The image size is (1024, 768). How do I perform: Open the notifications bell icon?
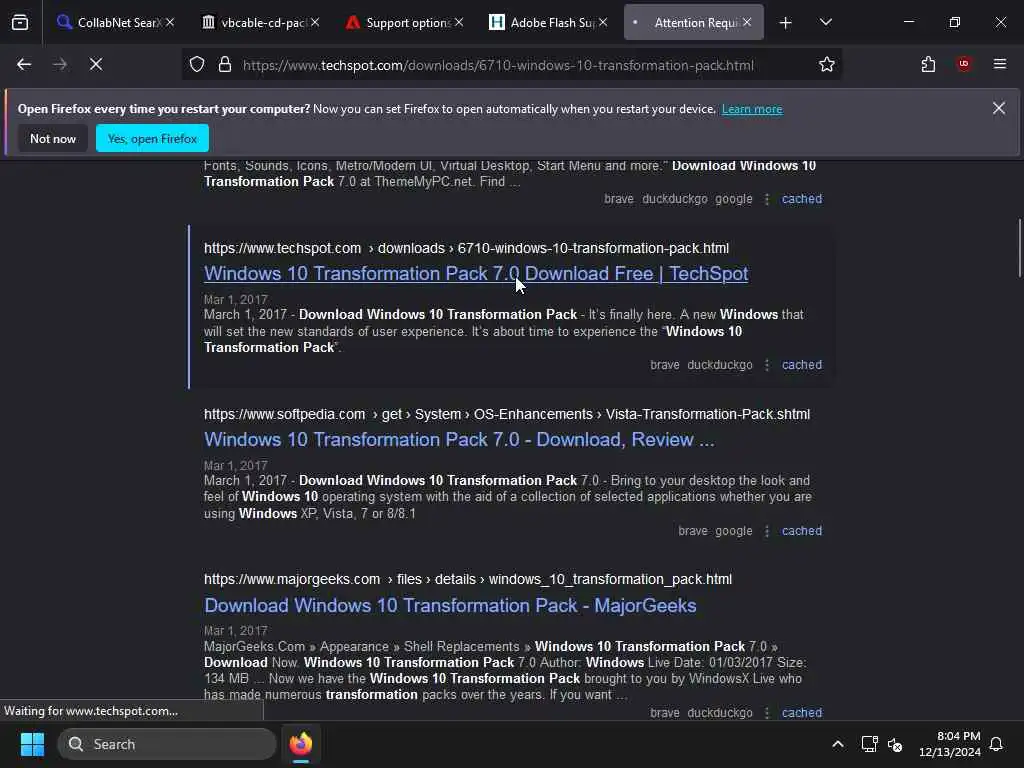click(x=997, y=744)
